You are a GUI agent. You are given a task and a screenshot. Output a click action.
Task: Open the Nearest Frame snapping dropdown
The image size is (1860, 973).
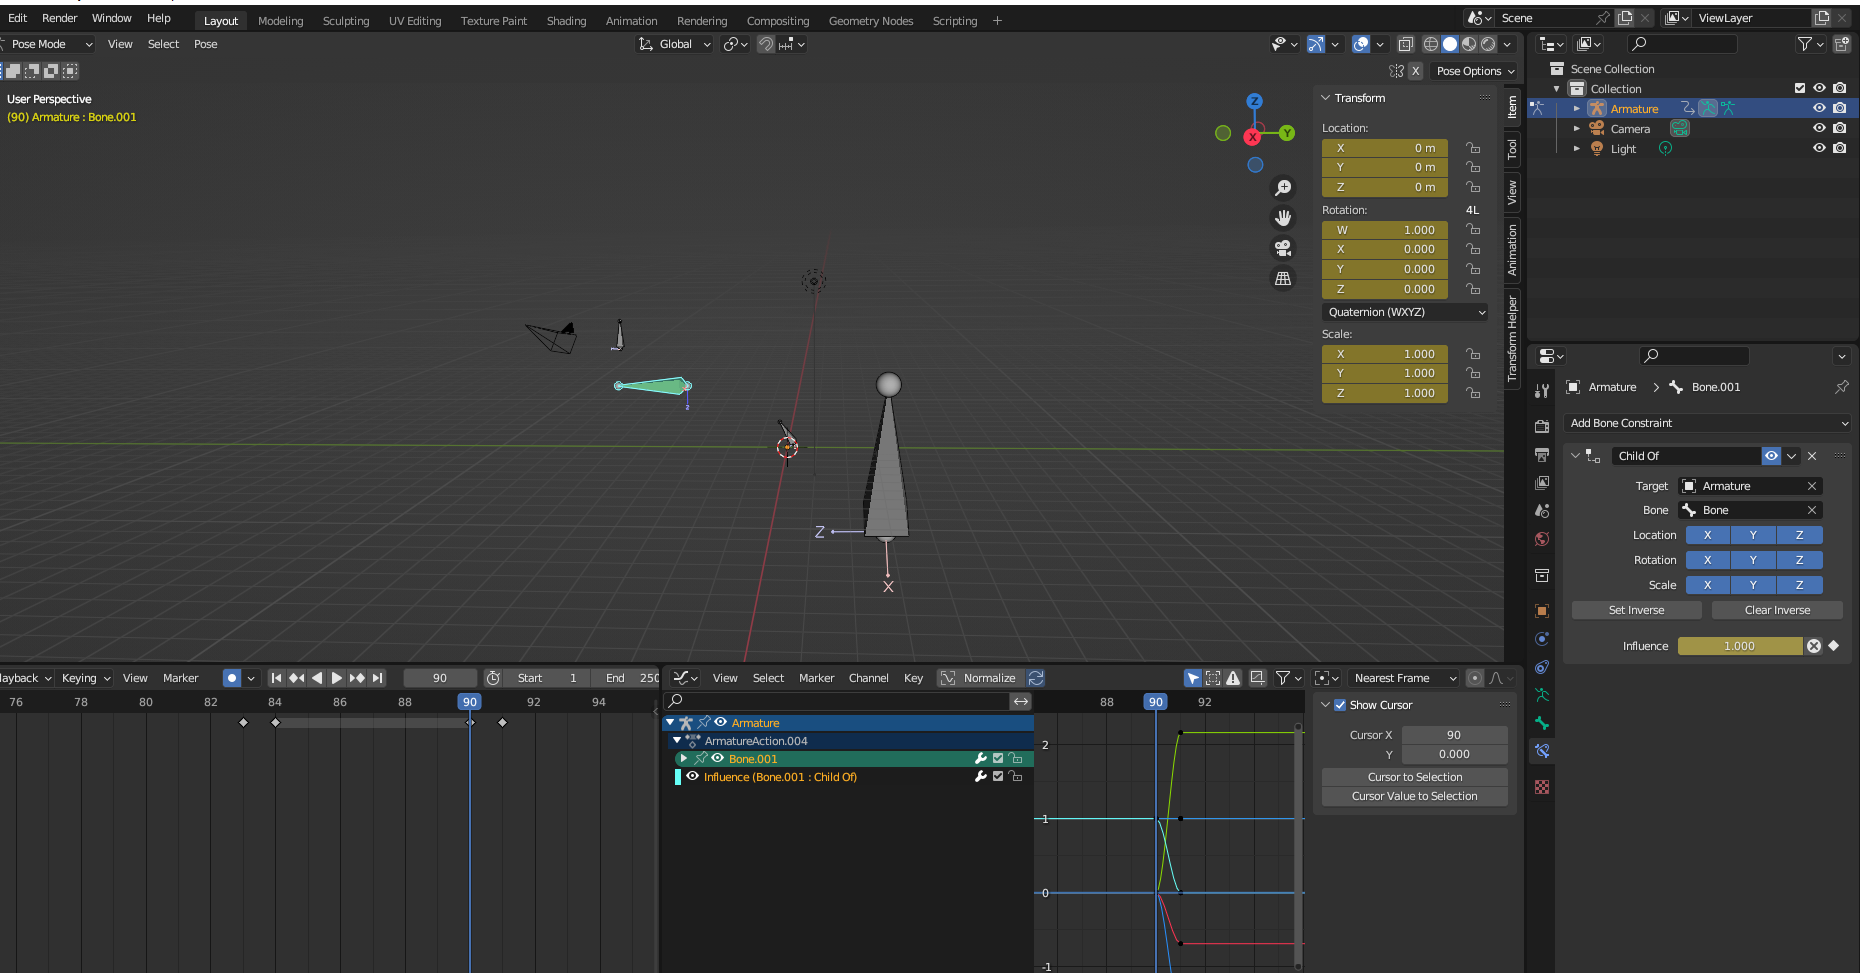coord(1404,678)
